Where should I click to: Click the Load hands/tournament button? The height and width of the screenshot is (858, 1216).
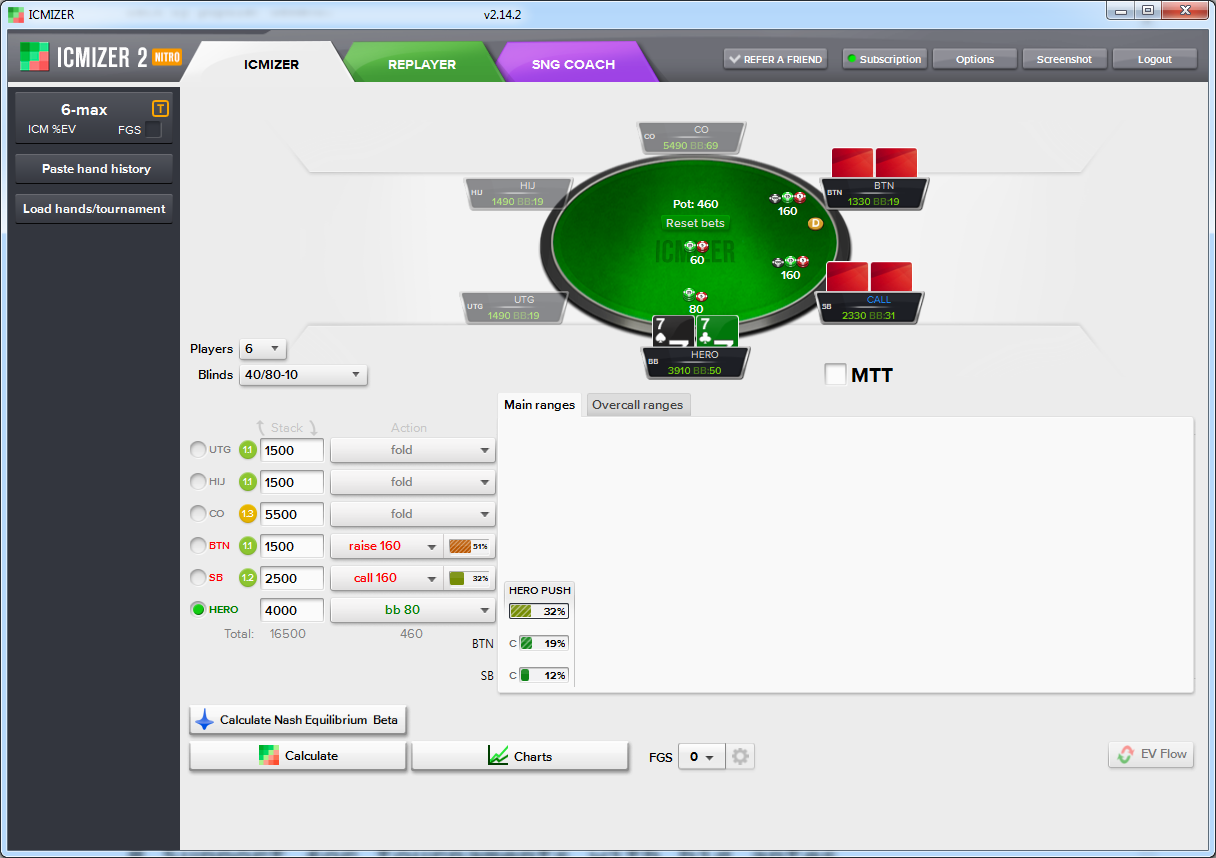click(94, 209)
